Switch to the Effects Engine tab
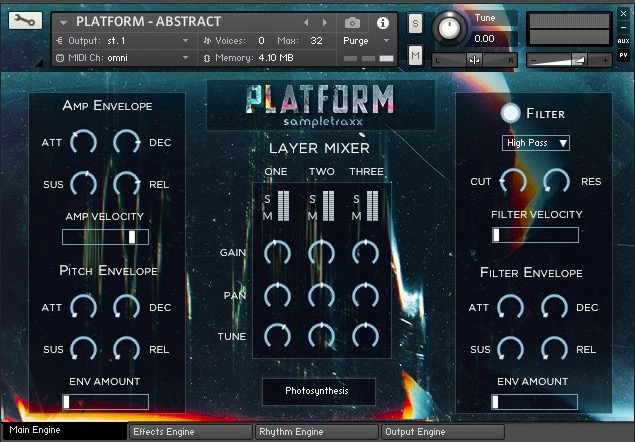The image size is (635, 442). [190, 432]
